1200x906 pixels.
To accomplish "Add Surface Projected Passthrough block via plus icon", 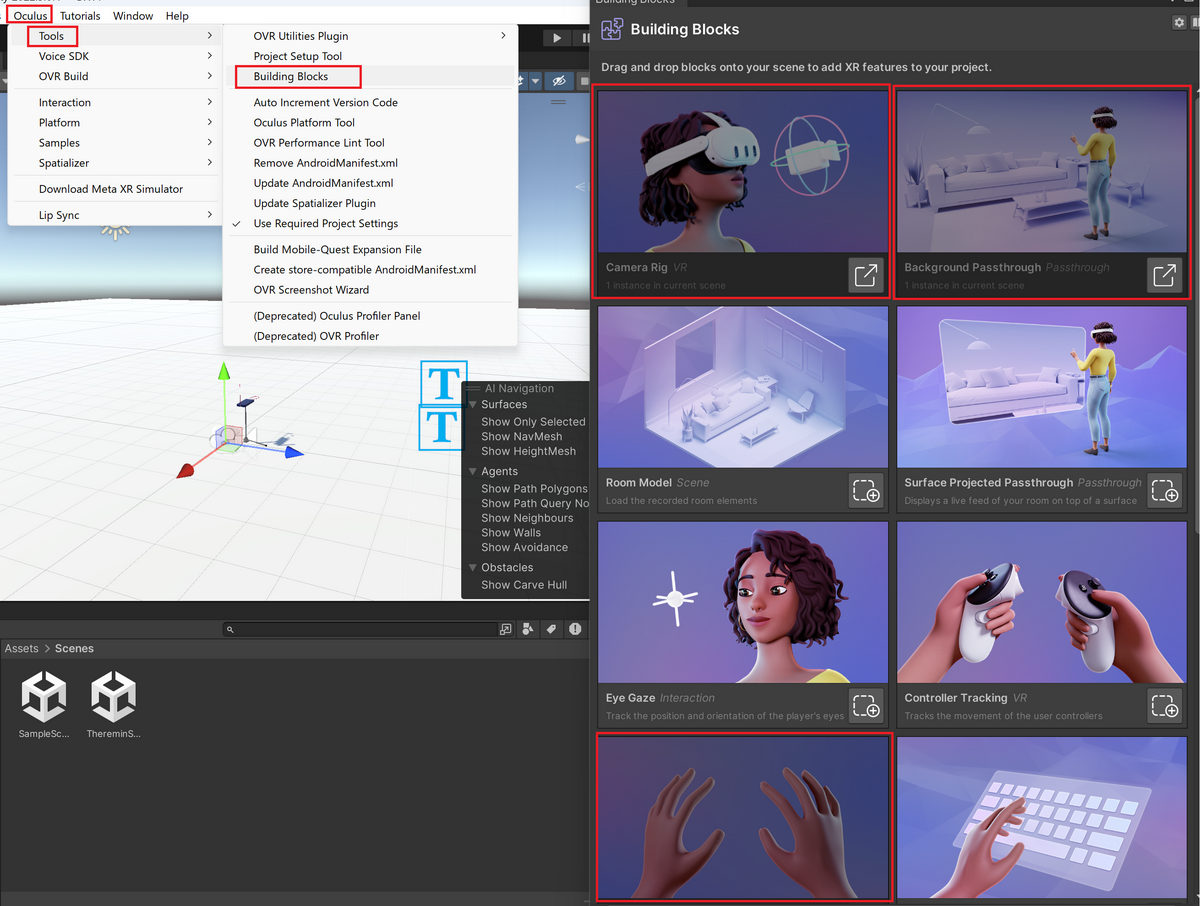I will tap(1164, 491).
